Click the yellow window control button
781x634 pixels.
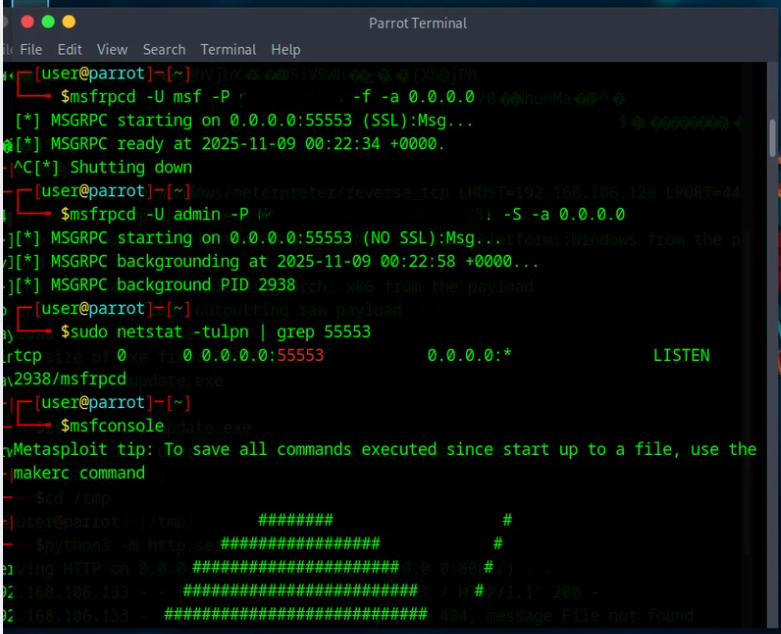click(69, 22)
